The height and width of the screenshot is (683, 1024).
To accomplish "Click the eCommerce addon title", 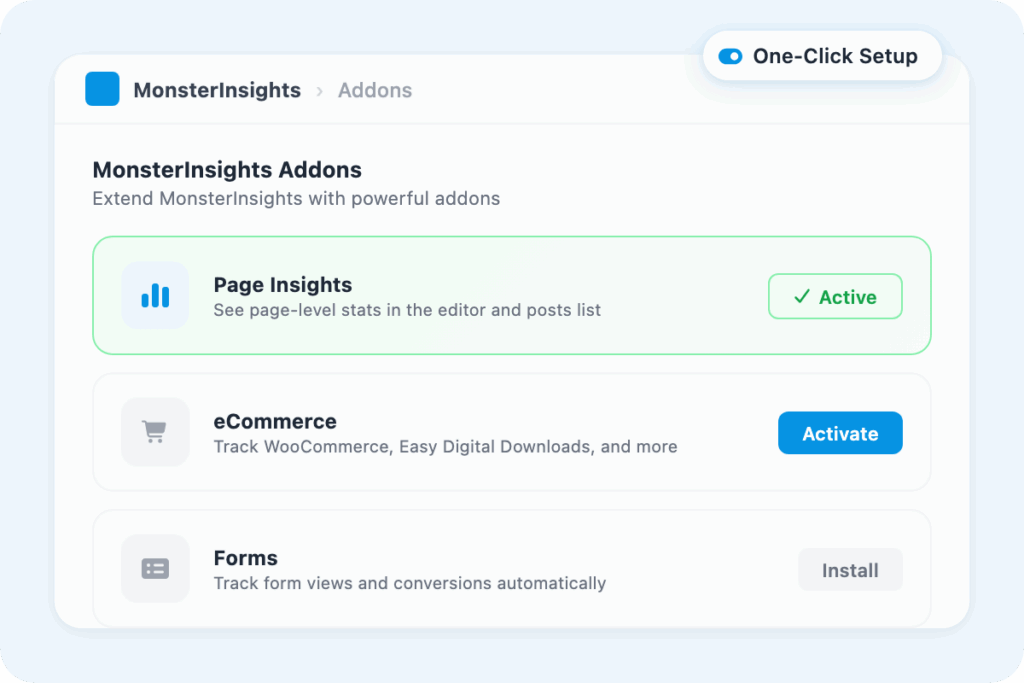I will (275, 421).
